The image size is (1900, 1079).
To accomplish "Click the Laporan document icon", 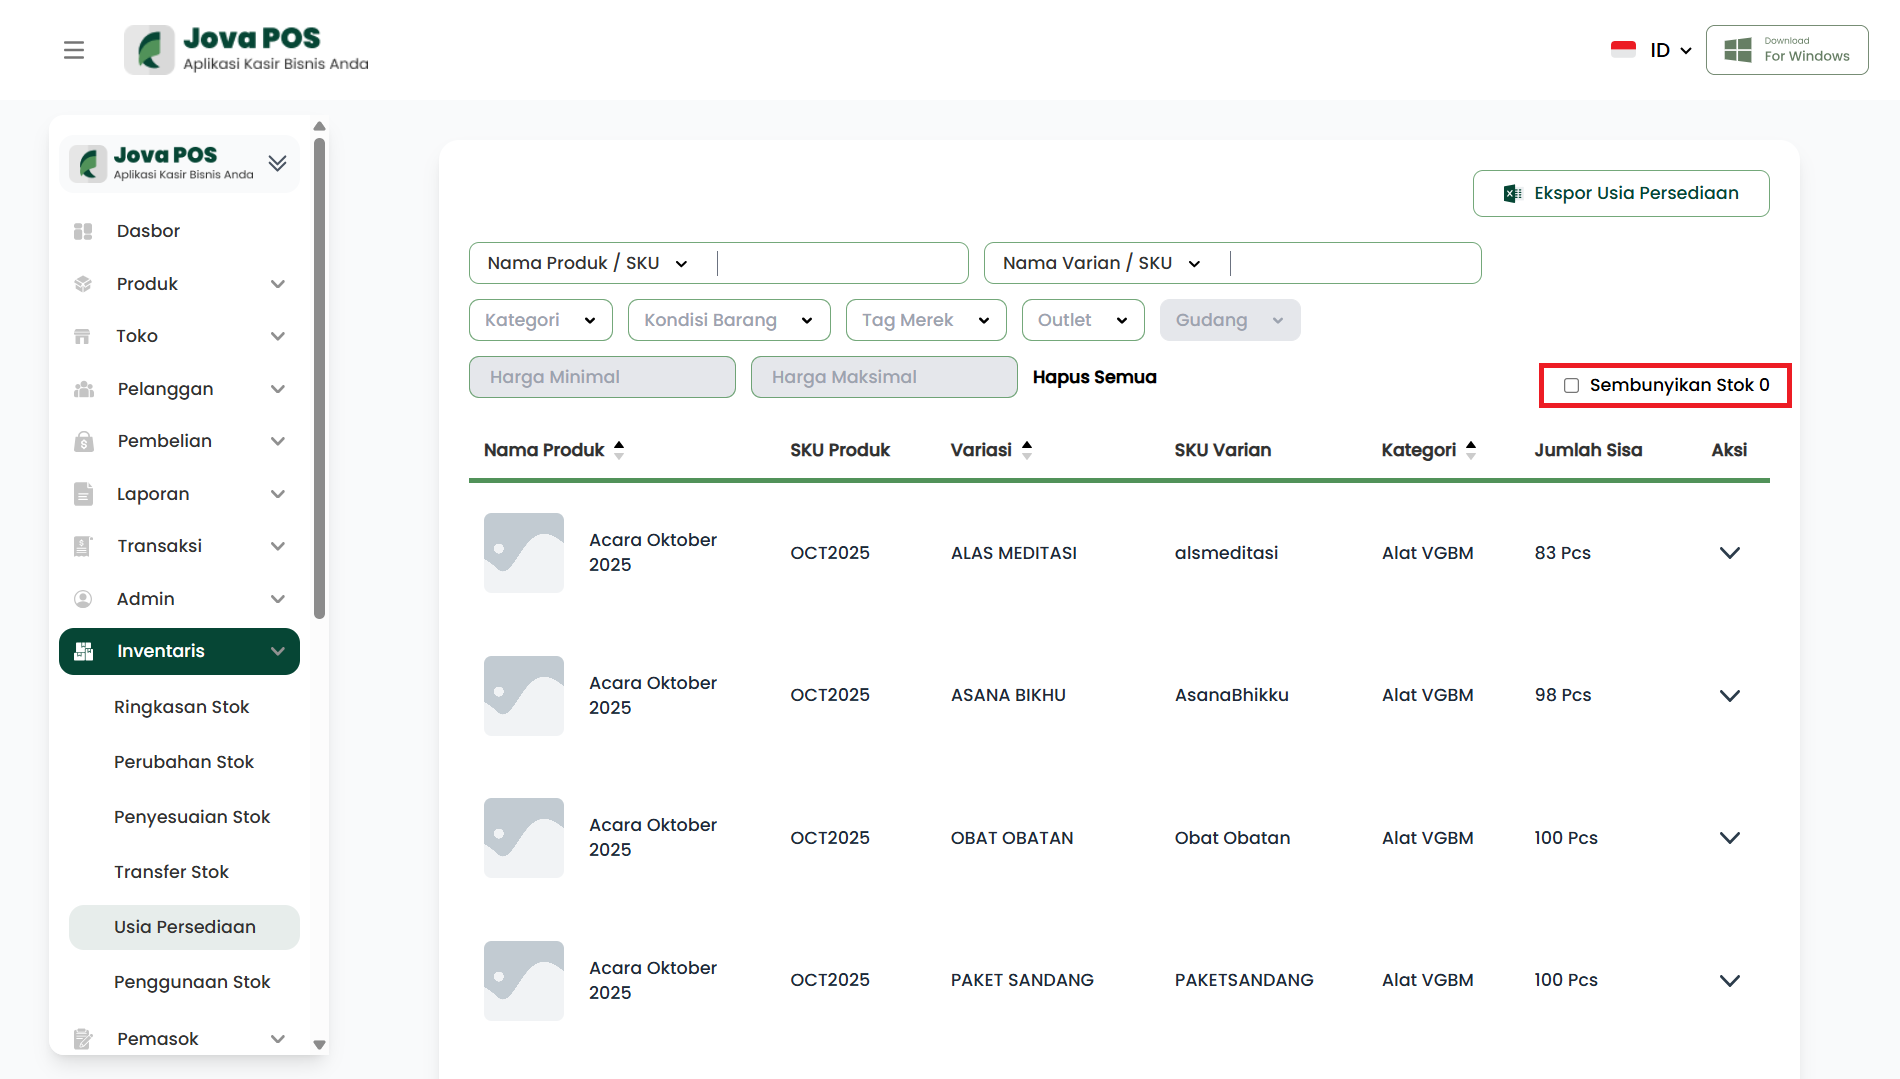I will pos(83,494).
